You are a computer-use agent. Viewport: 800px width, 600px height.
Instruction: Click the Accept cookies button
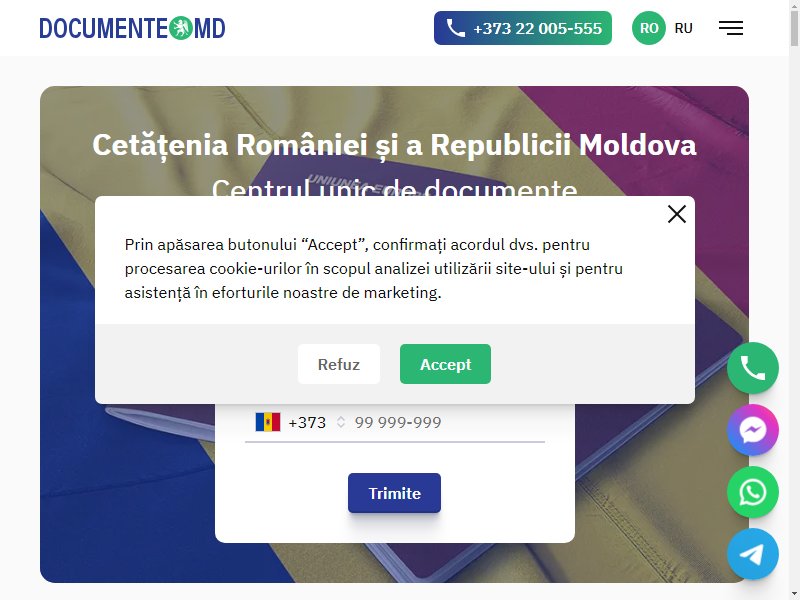pyautogui.click(x=445, y=364)
